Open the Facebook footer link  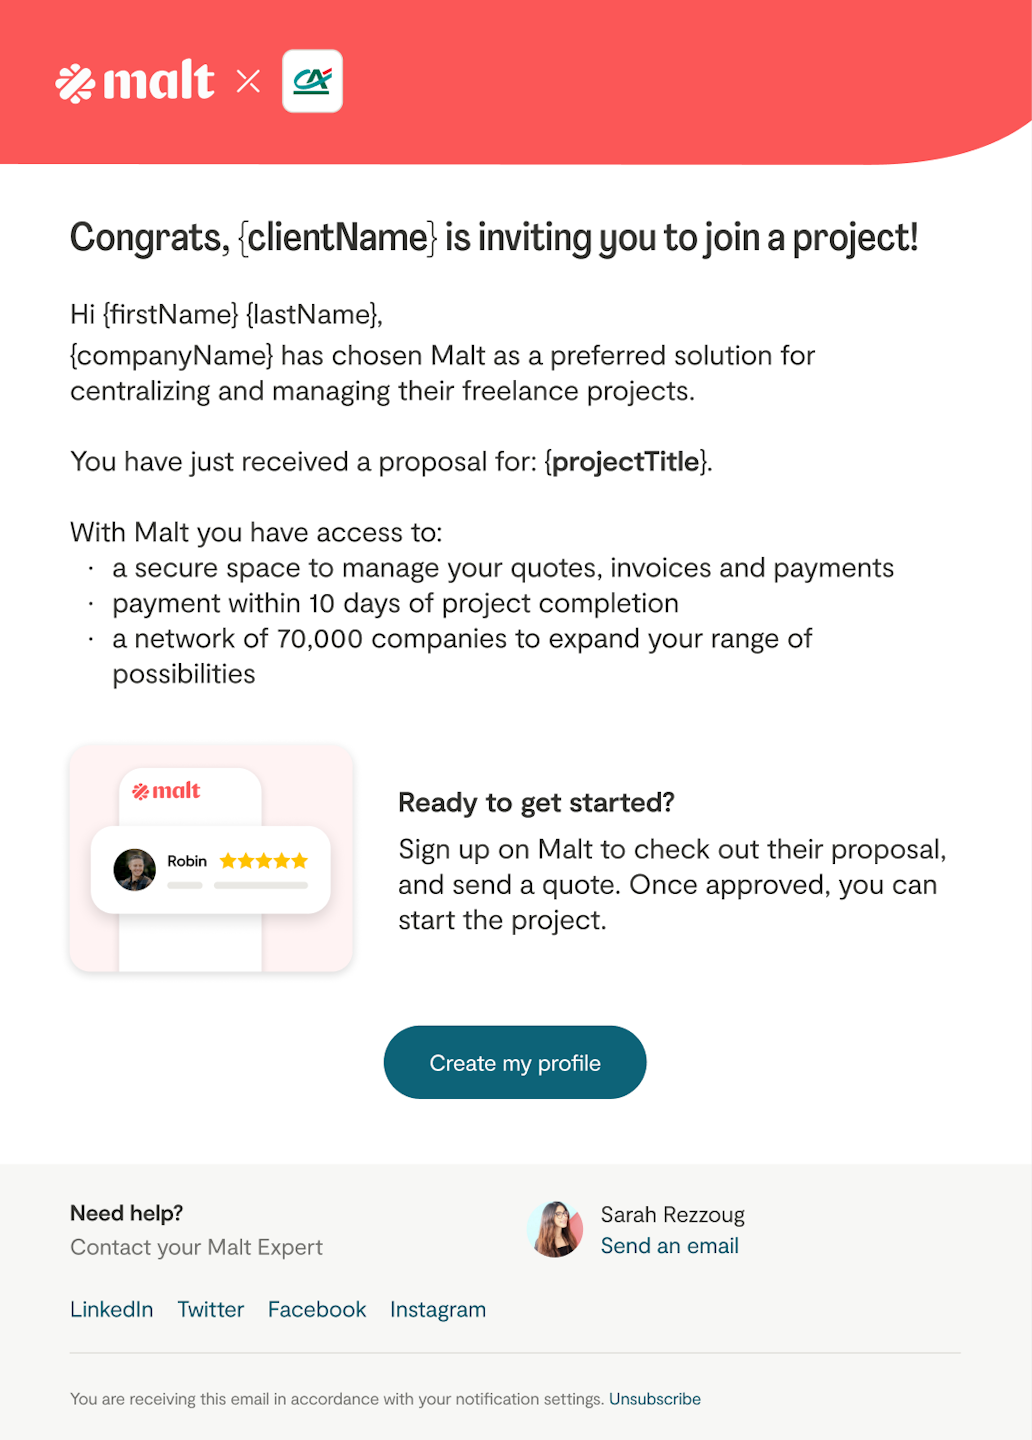317,1310
